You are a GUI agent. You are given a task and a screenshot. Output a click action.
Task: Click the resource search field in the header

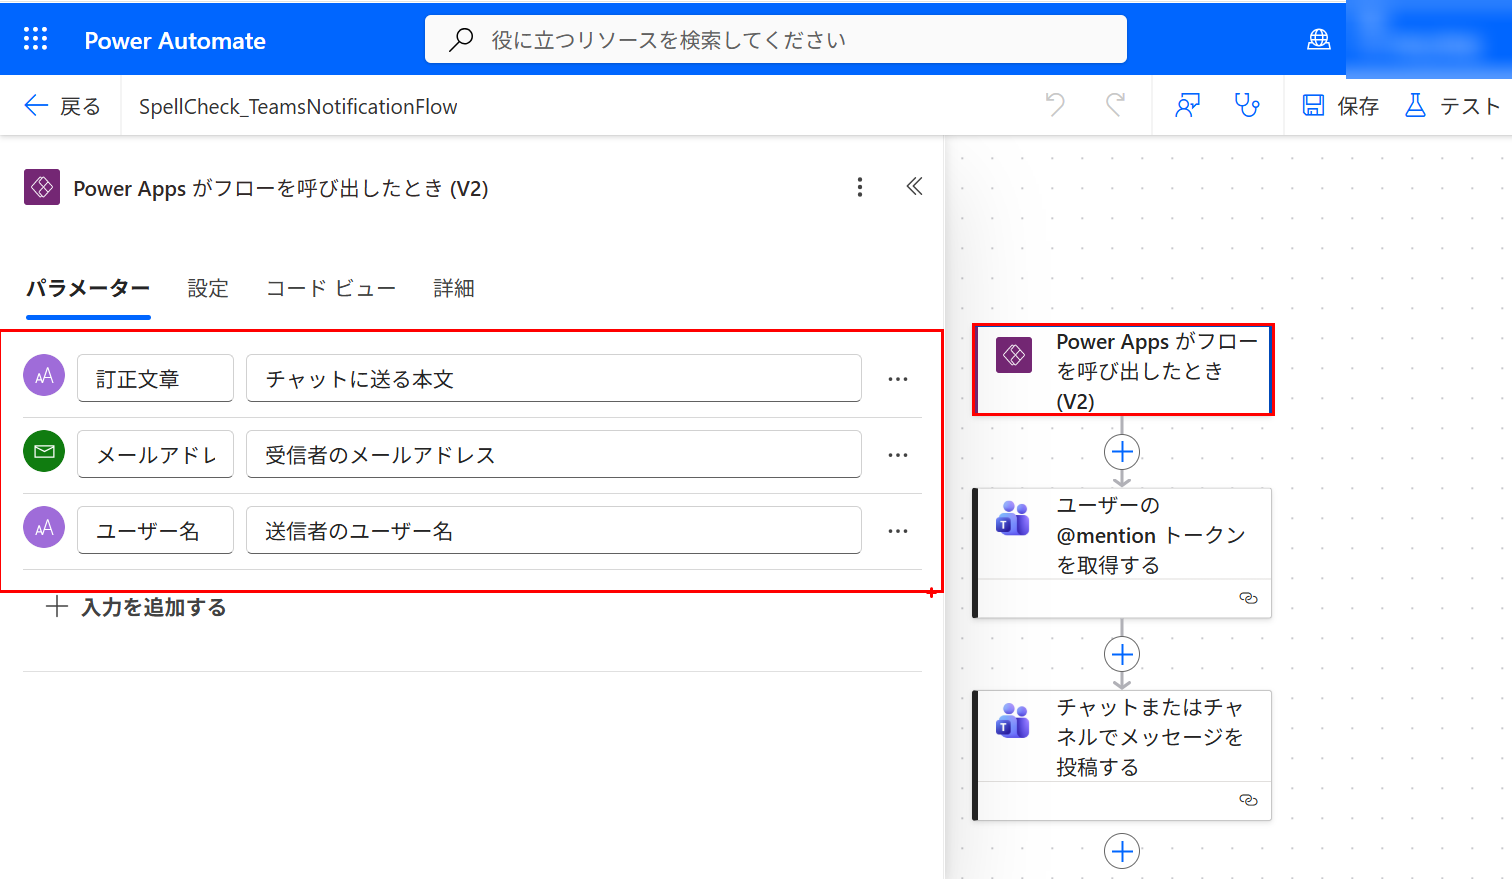[x=776, y=38]
